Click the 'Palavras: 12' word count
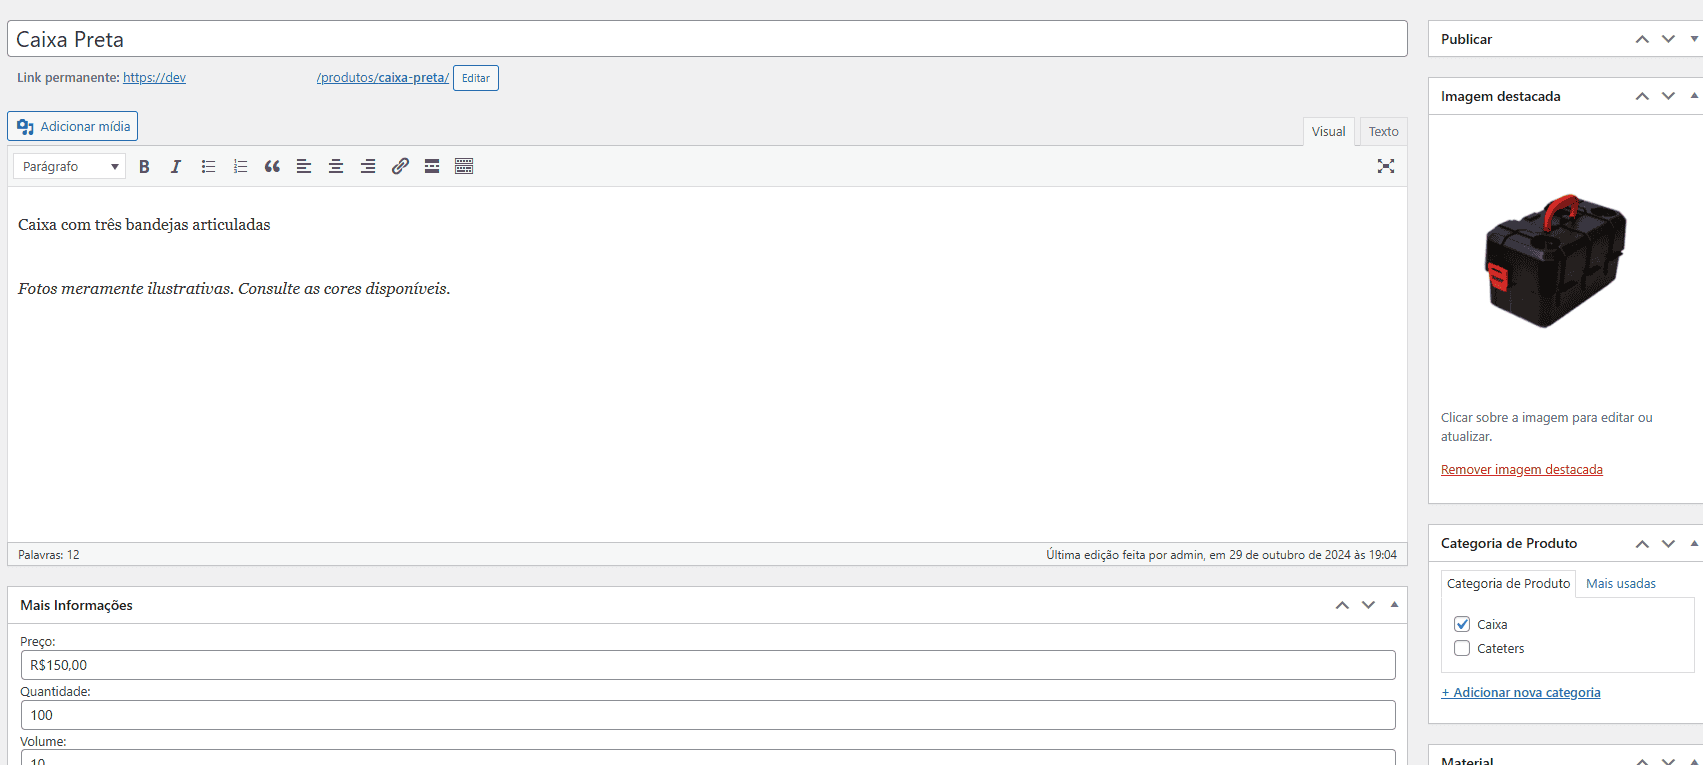 tap(49, 555)
